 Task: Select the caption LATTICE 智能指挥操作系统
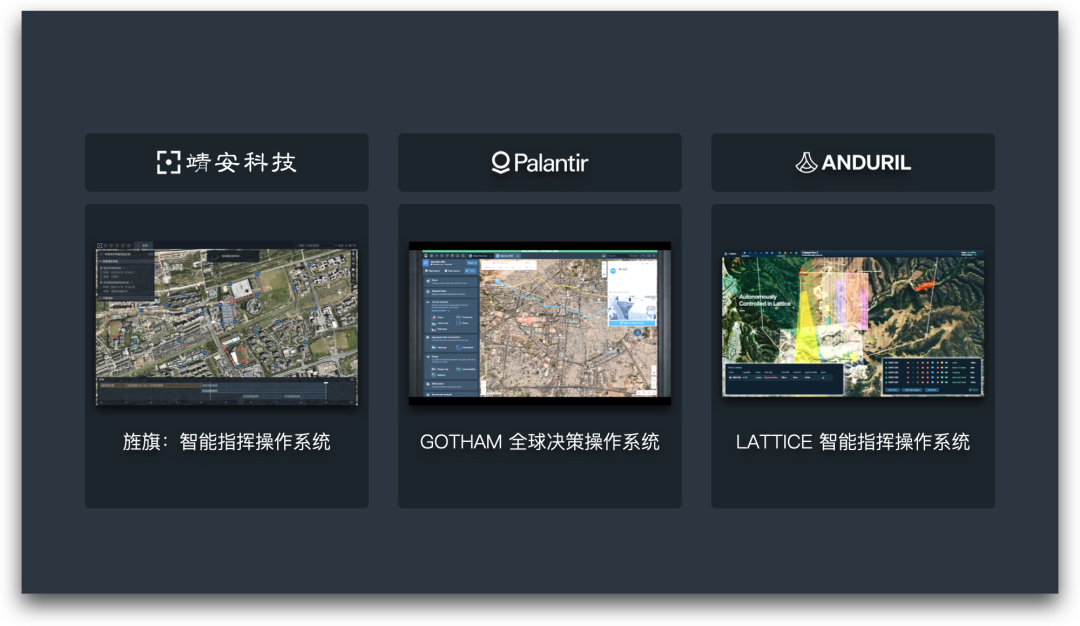853,441
